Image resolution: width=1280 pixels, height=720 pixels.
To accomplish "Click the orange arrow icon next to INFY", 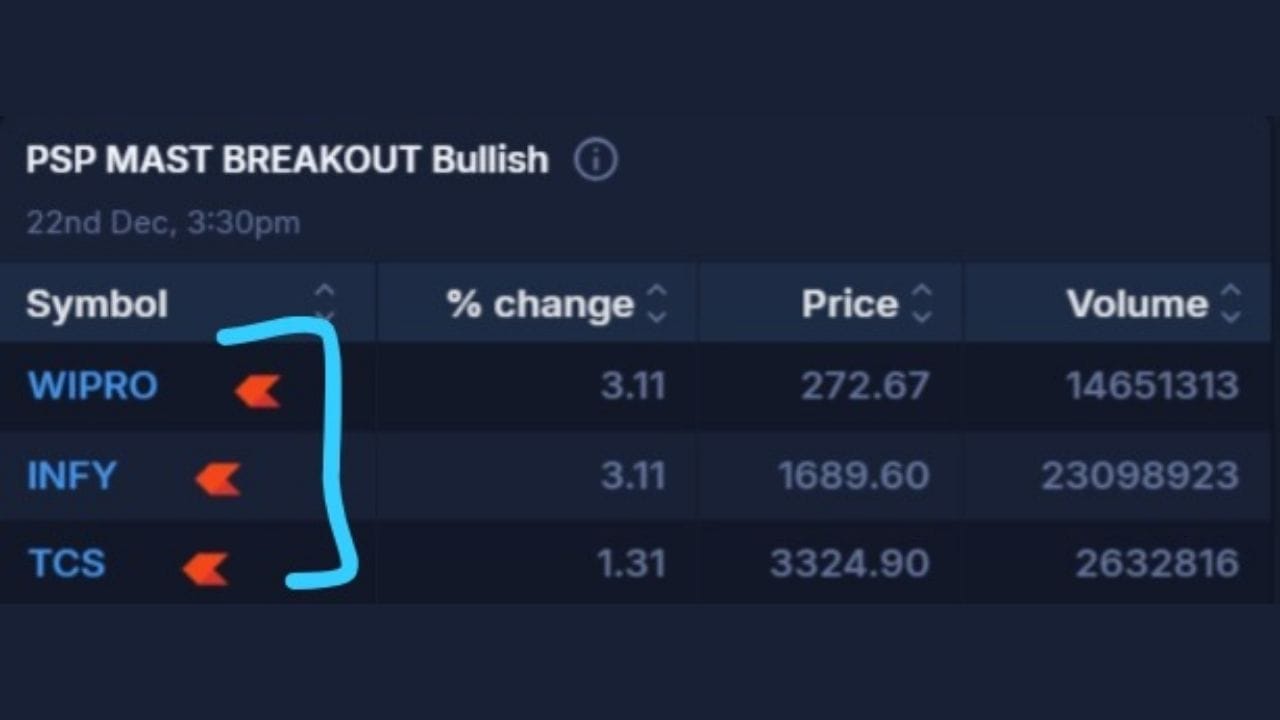I will [218, 480].
